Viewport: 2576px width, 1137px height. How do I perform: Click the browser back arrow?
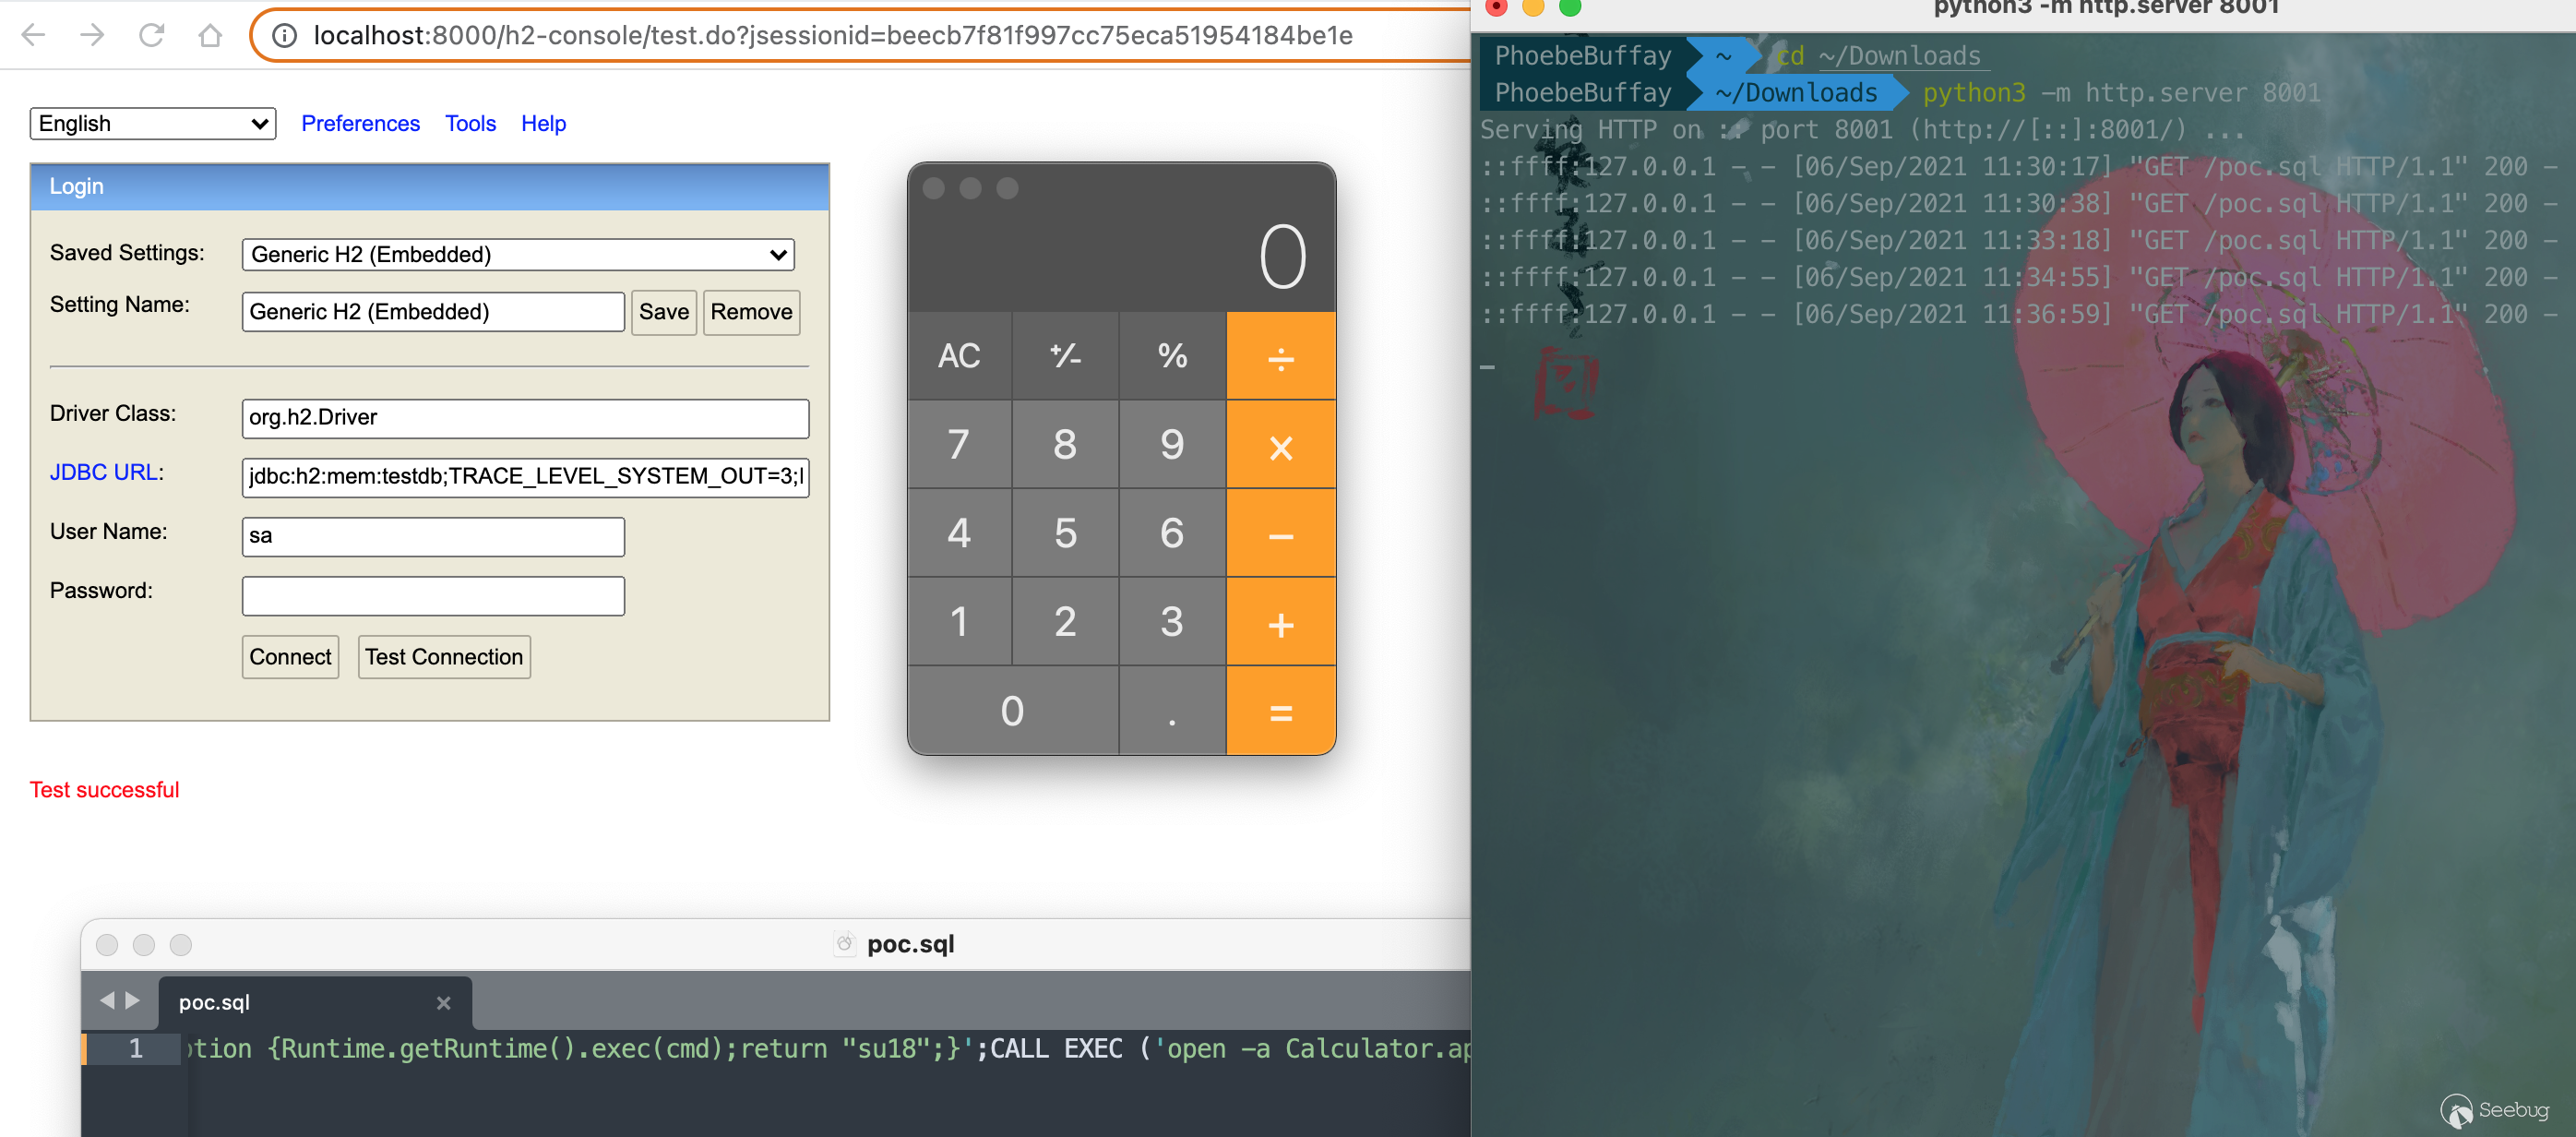tap(34, 35)
